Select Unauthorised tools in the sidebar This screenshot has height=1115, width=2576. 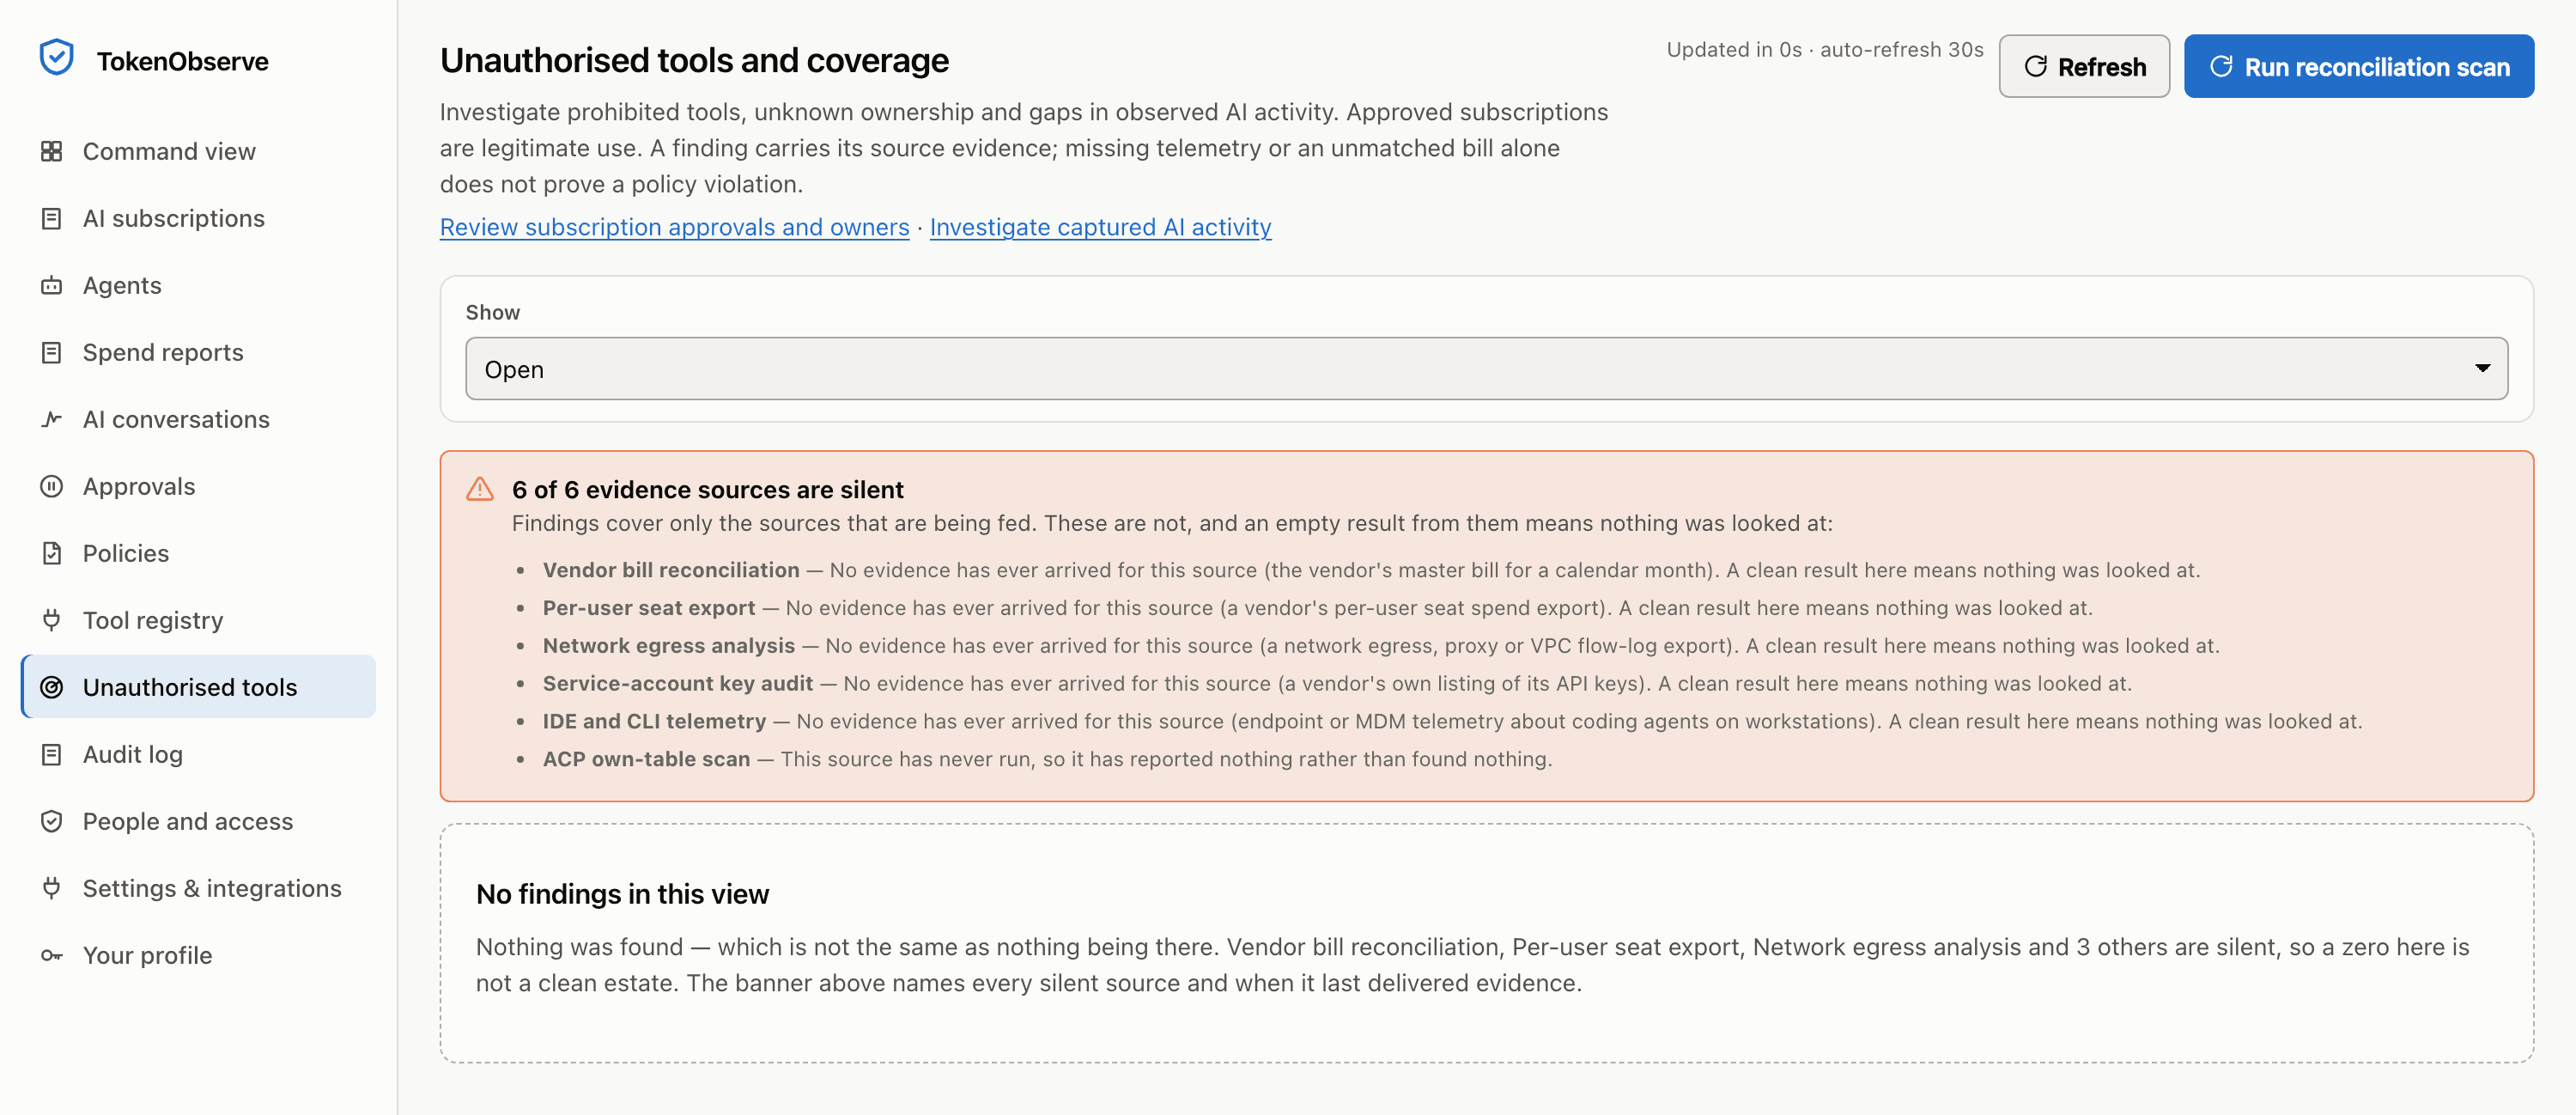[199, 687]
